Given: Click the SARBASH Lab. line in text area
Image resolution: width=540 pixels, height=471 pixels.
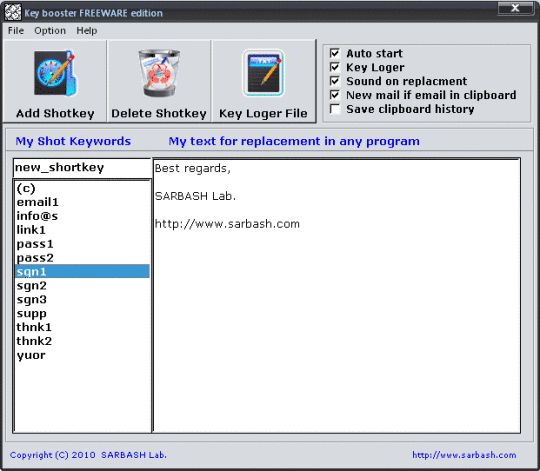Looking at the screenshot, I should tap(195, 196).
